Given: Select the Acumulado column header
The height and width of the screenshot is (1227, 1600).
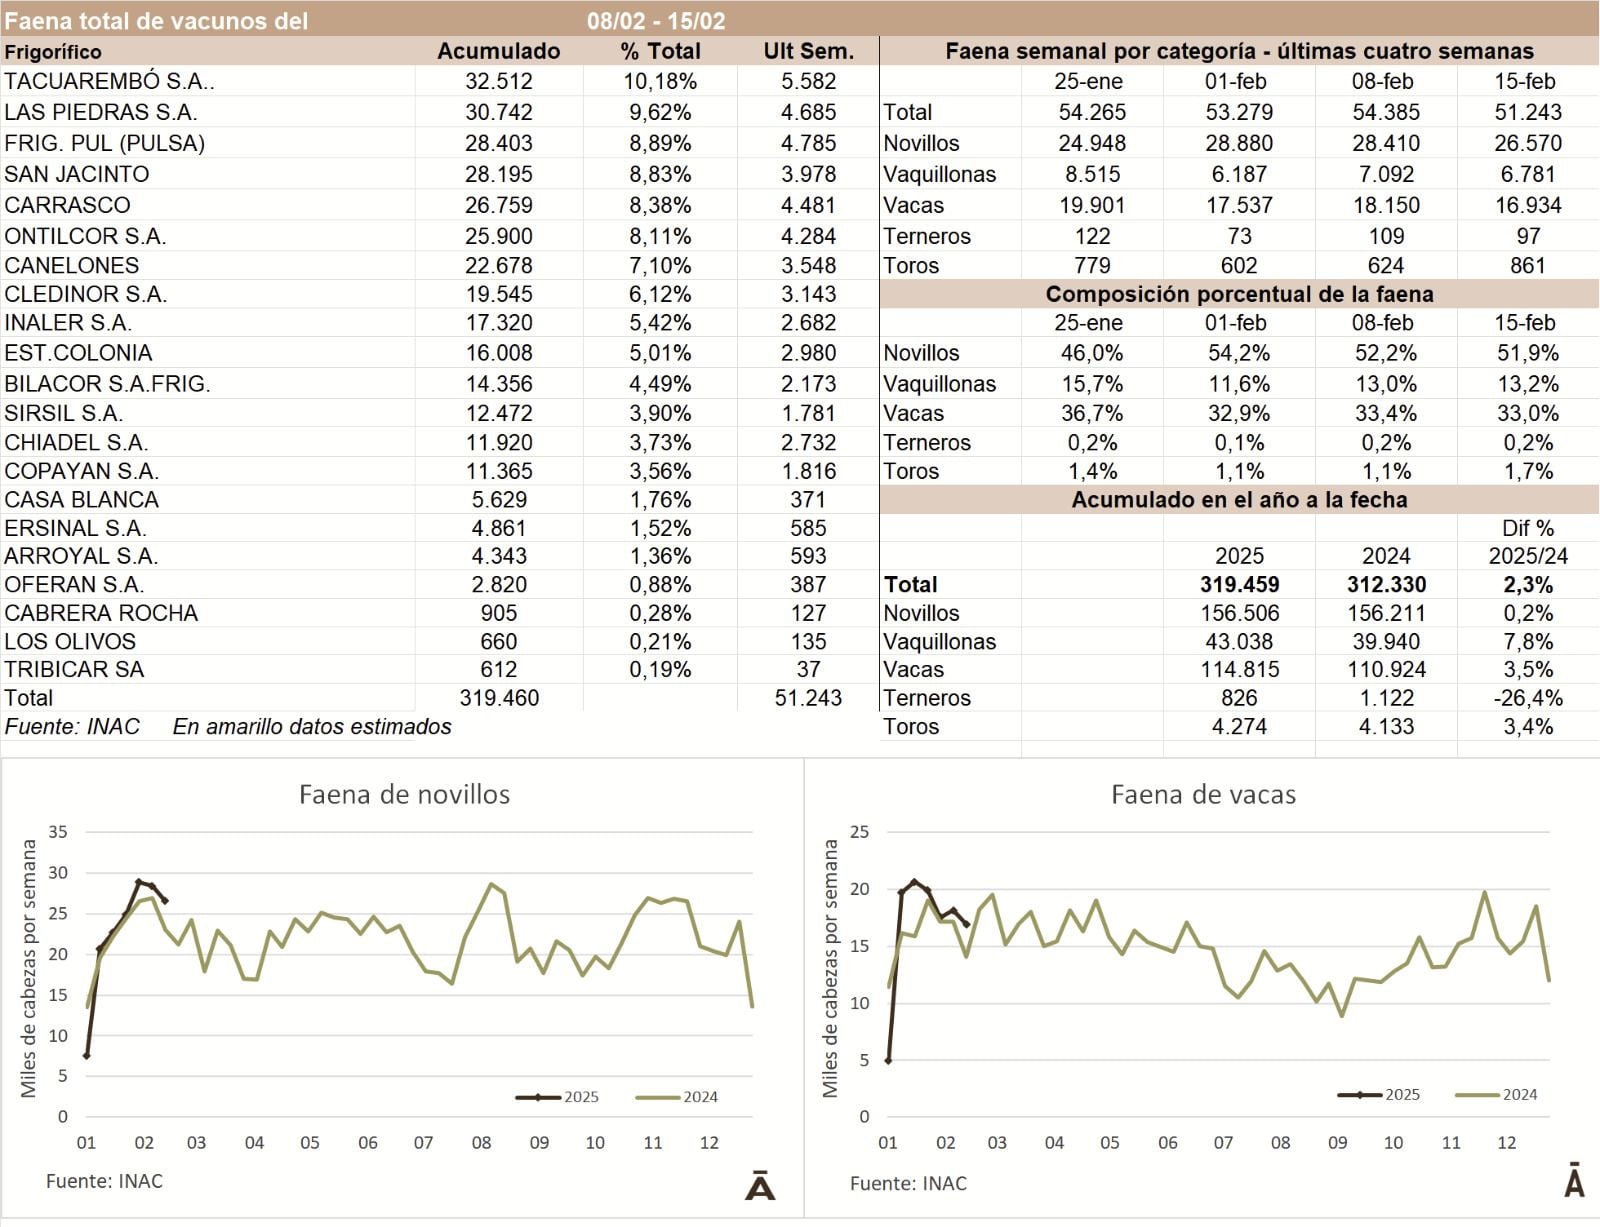Looking at the screenshot, I should coord(498,52).
